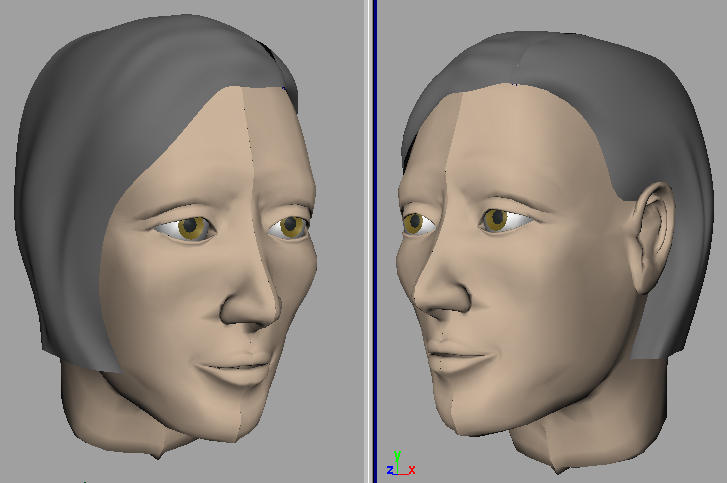
Task: Select the vertical divider between the viewports
Action: (x=373, y=240)
